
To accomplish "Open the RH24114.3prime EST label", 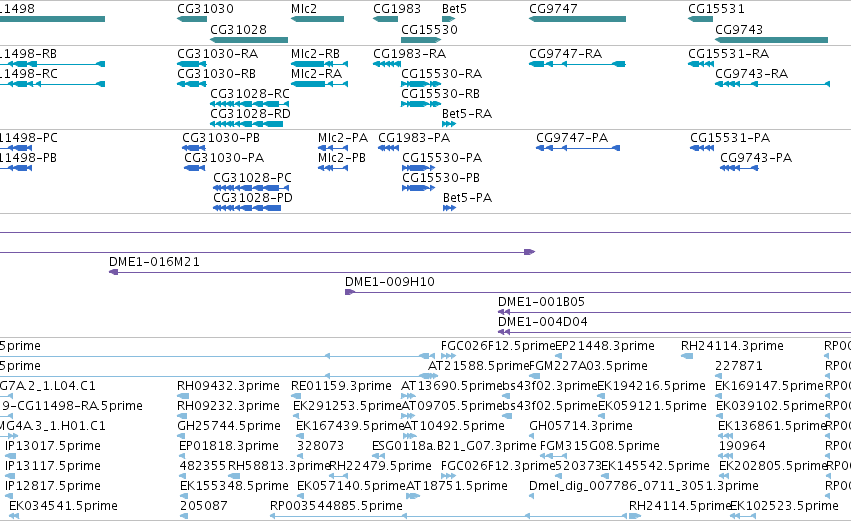I will click(733, 346).
